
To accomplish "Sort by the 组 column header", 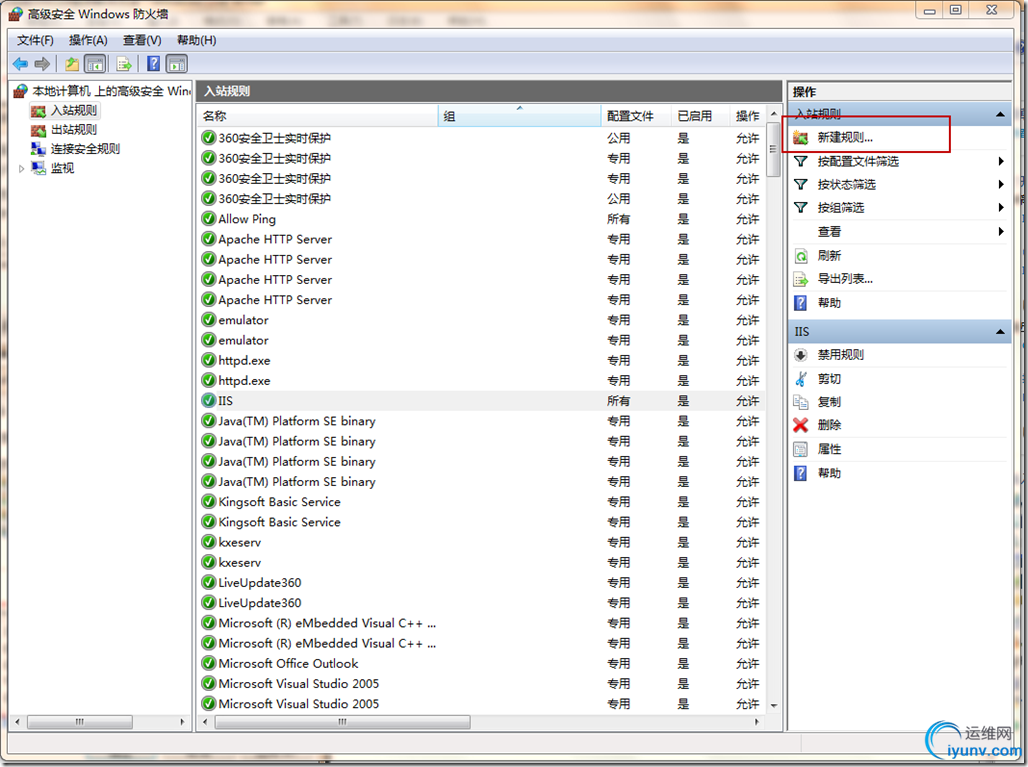I will pos(519,116).
